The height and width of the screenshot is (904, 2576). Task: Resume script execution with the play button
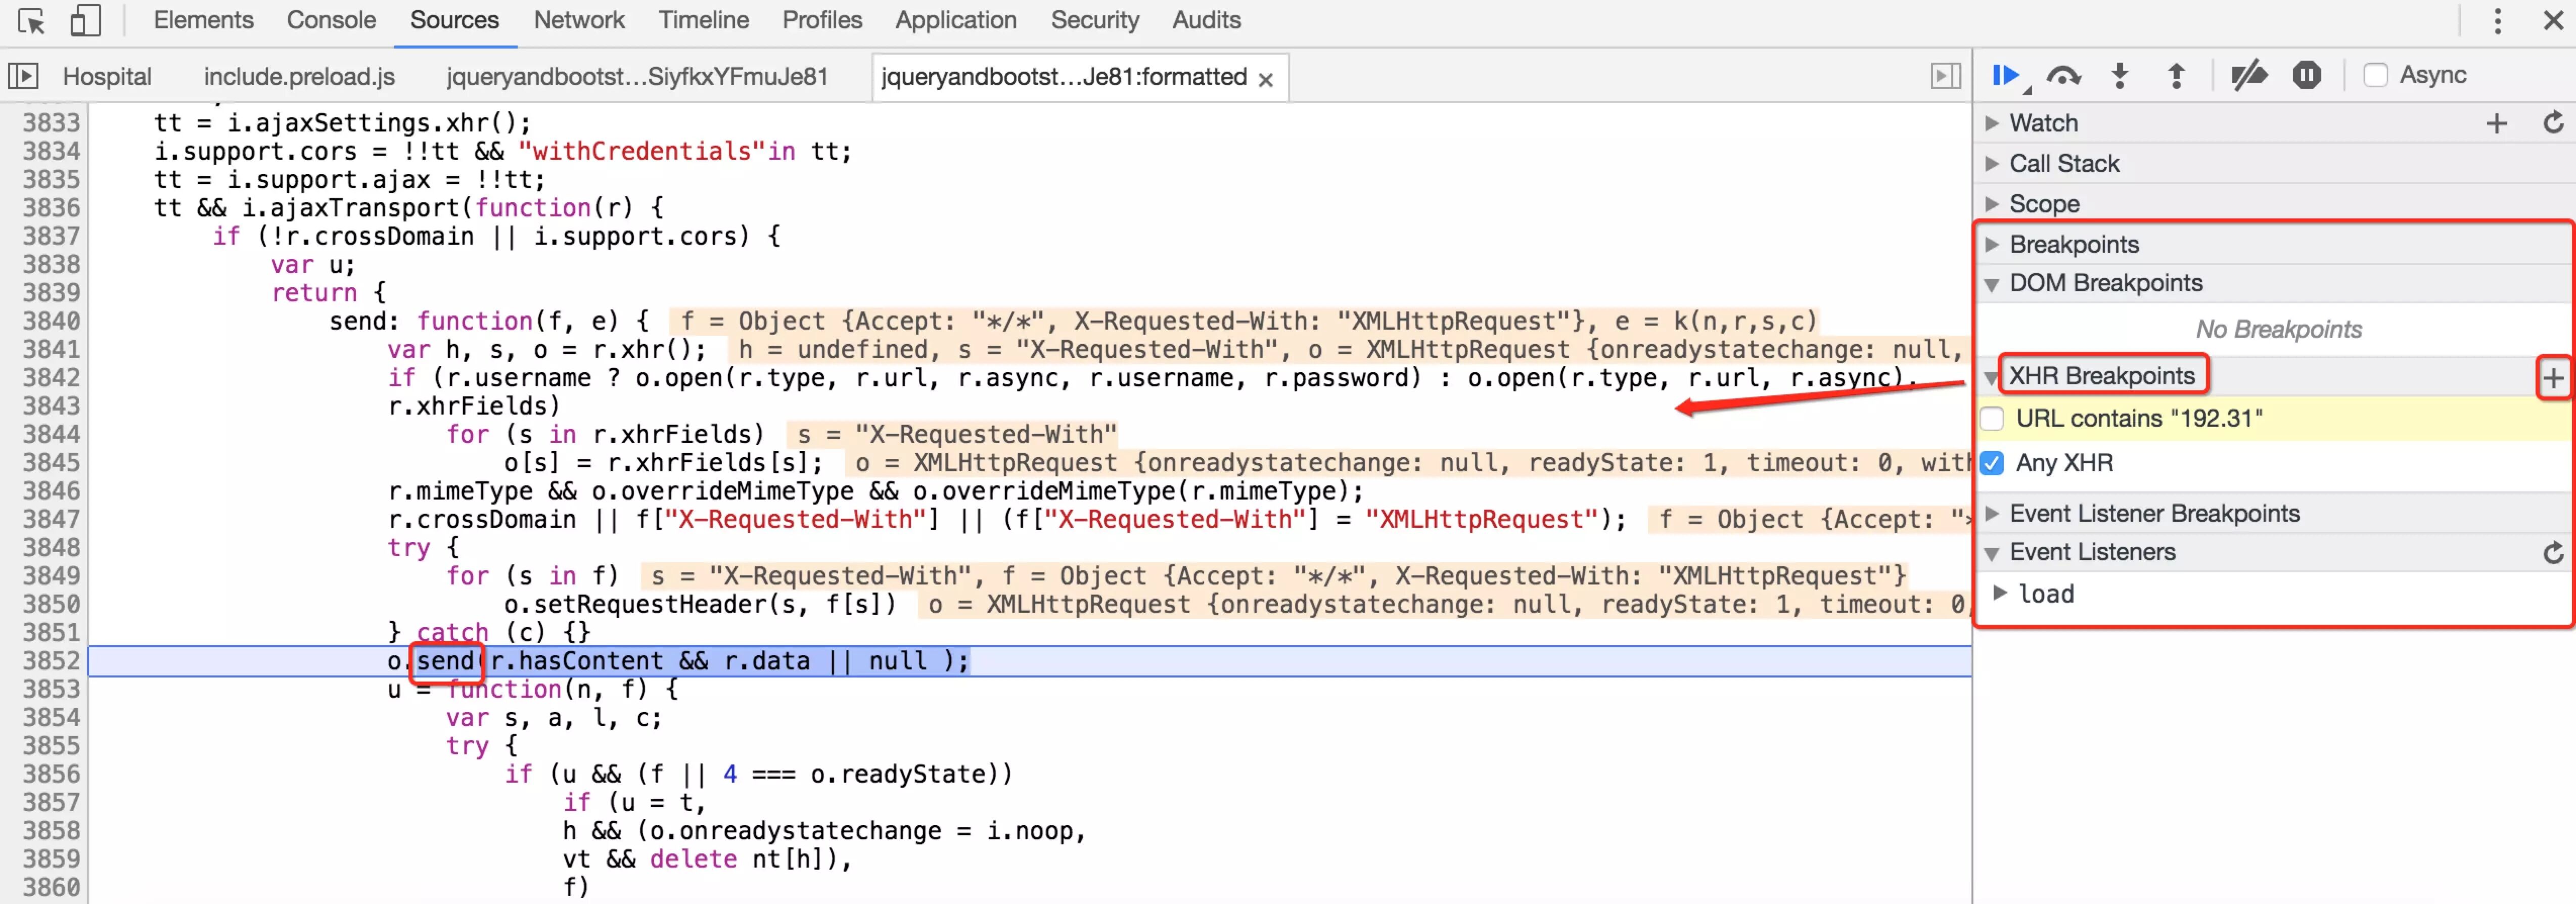(2006, 75)
